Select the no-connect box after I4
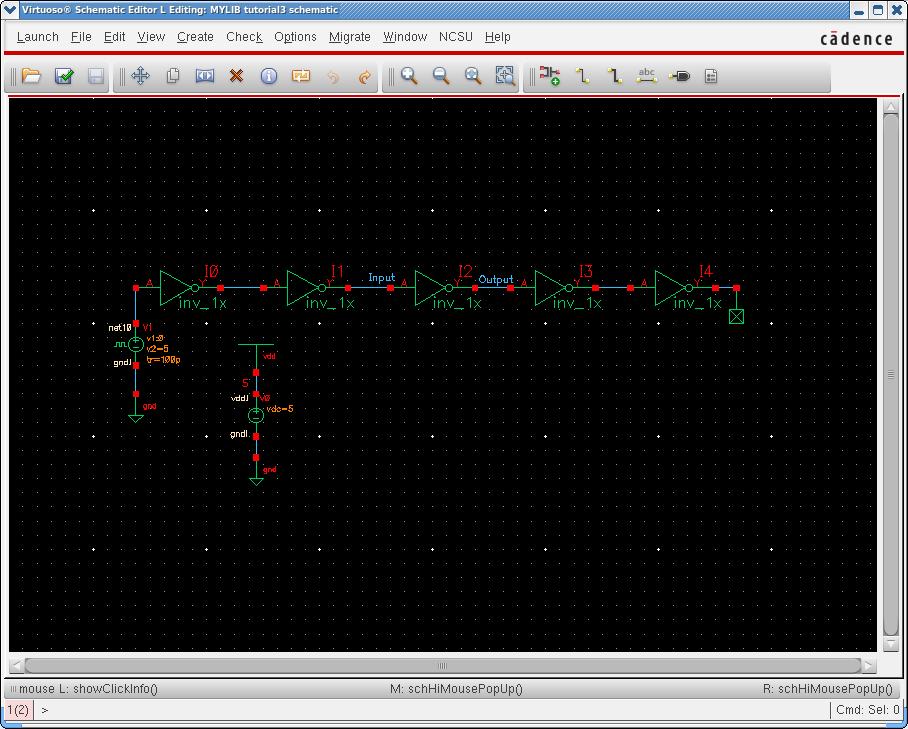The image size is (908, 729). pos(736,316)
